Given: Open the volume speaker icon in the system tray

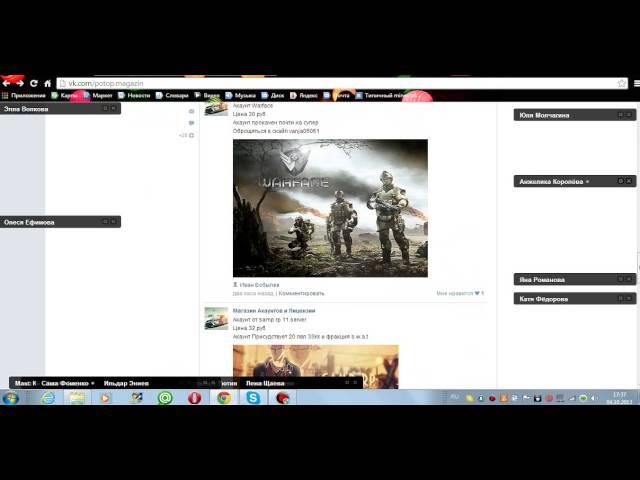Looking at the screenshot, I should tap(593, 398).
